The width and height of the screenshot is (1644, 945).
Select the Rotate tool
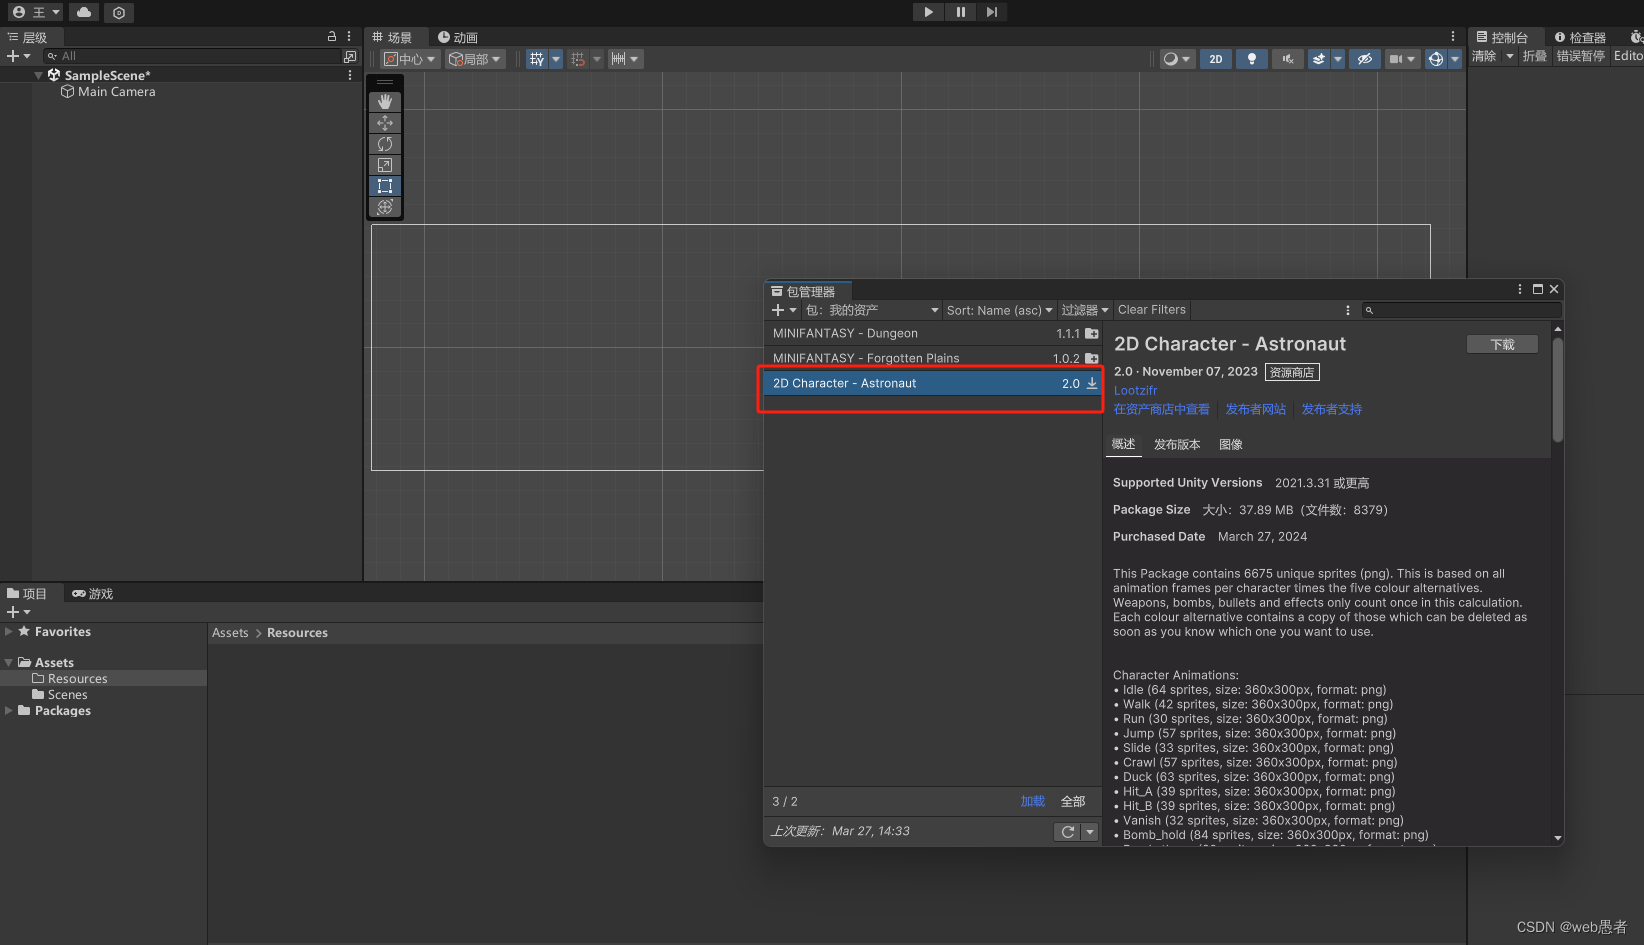[x=385, y=143]
